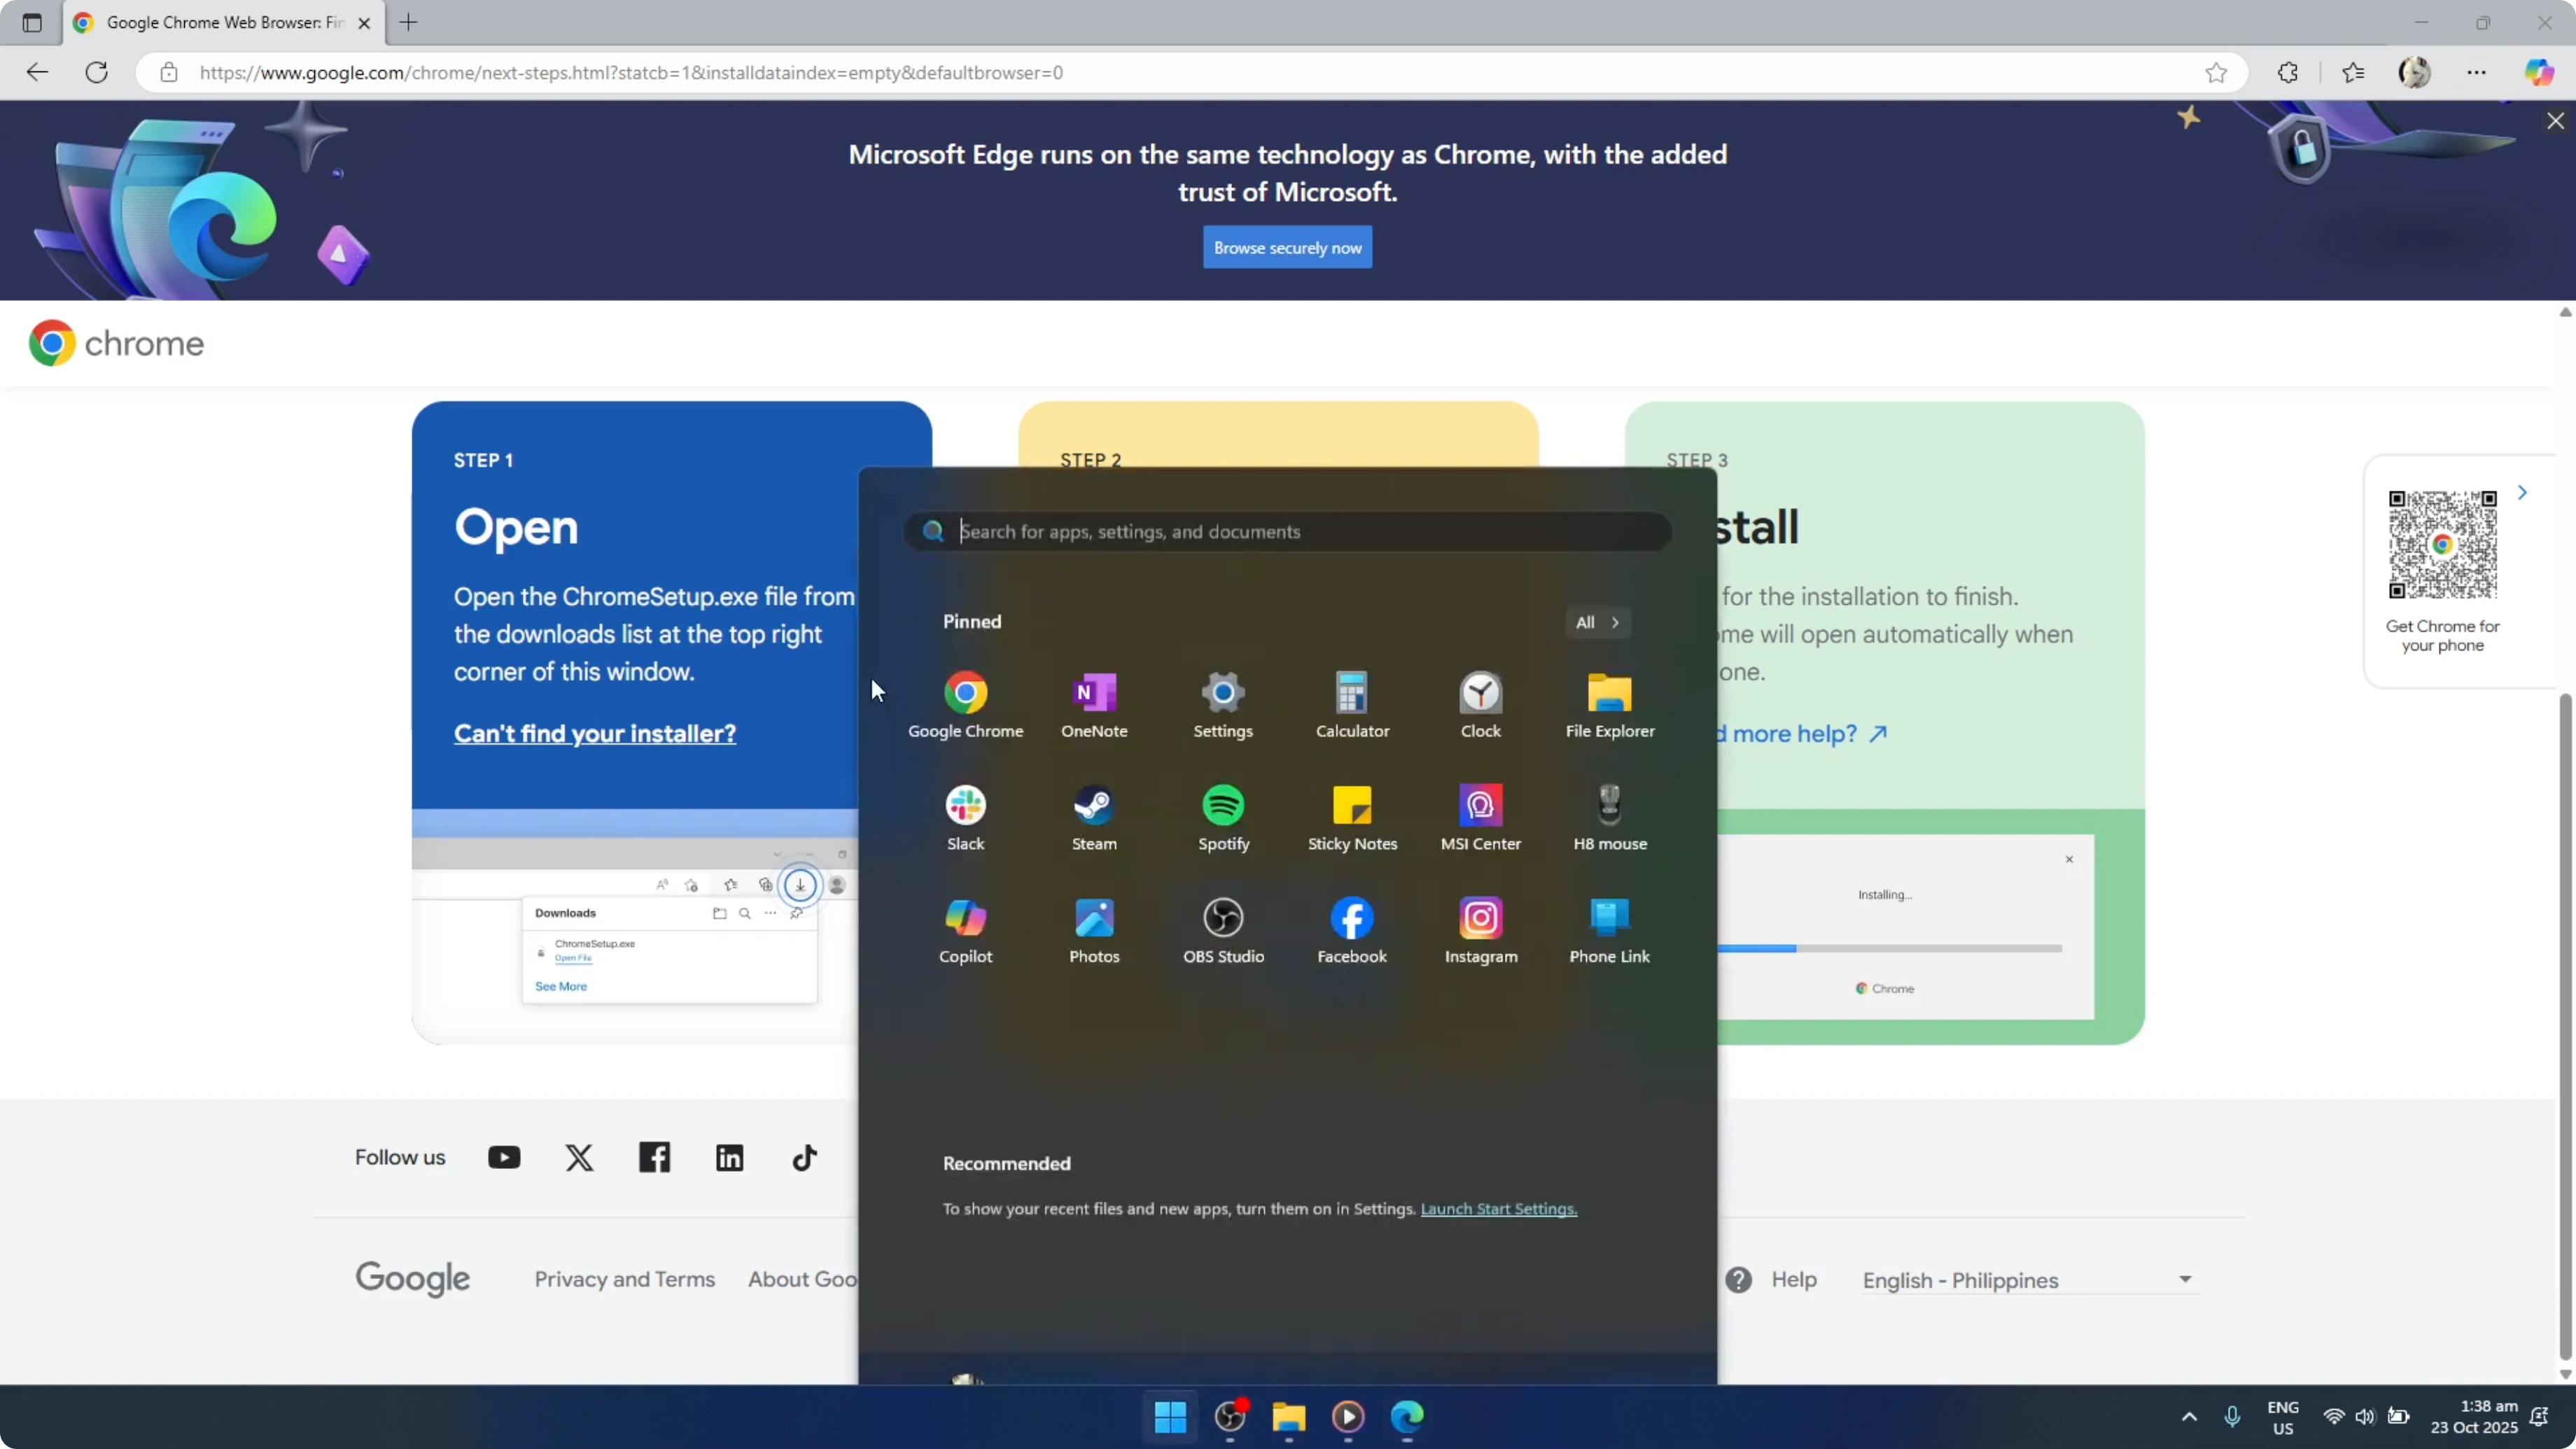Open the Help link in footer
Viewport: 2576px width, 1449px height.
point(1793,1279)
